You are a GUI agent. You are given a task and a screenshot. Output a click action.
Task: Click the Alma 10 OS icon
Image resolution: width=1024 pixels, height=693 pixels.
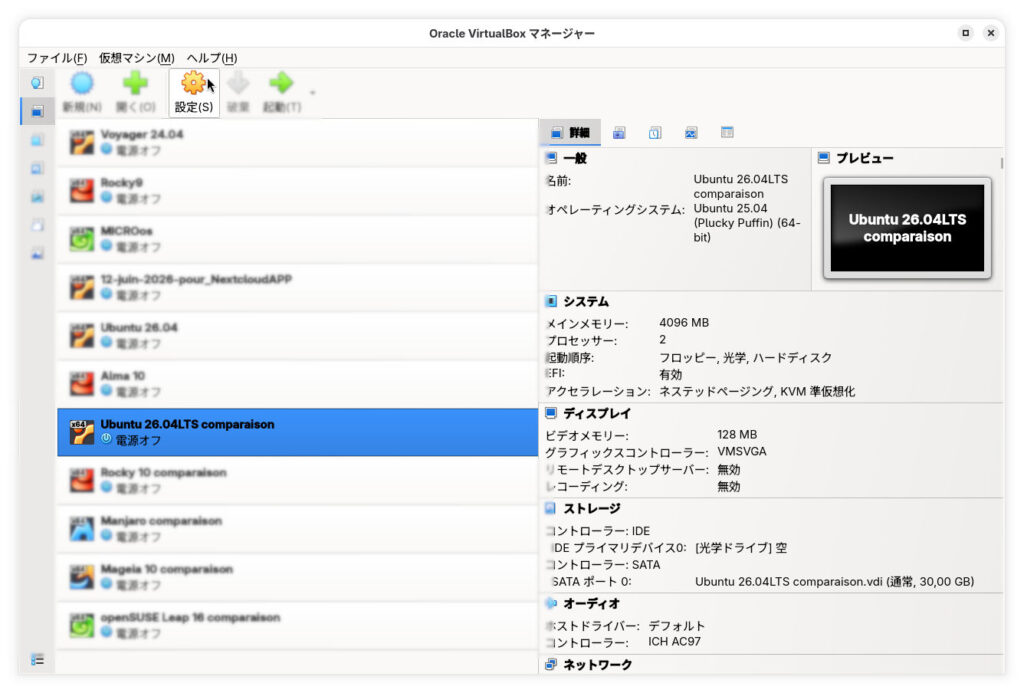[82, 384]
